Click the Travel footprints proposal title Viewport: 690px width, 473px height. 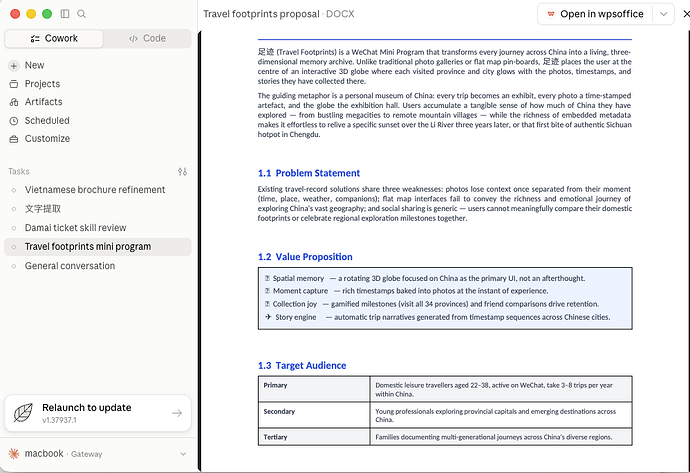click(261, 14)
